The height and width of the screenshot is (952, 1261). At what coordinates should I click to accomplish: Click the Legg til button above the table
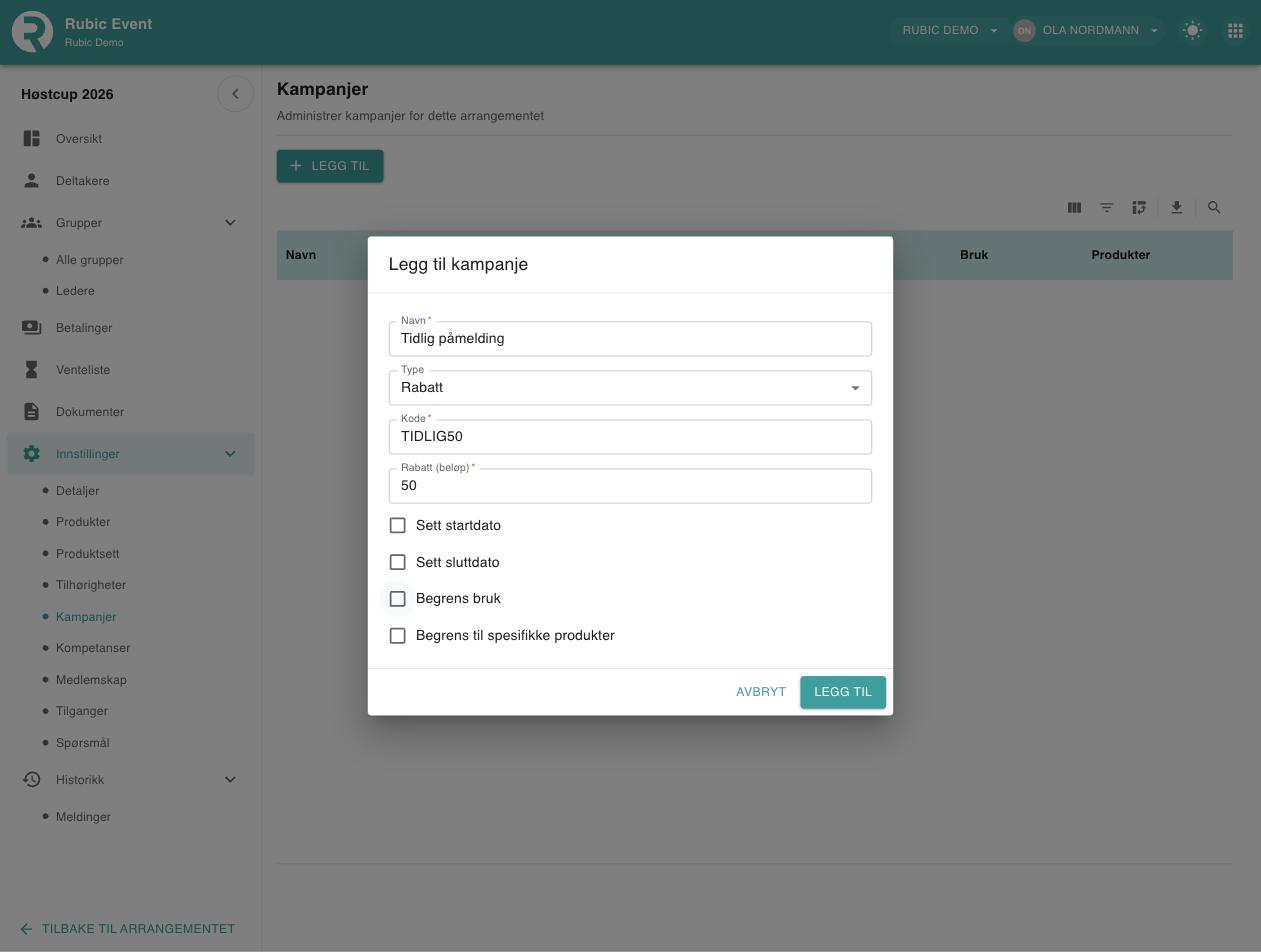point(330,166)
